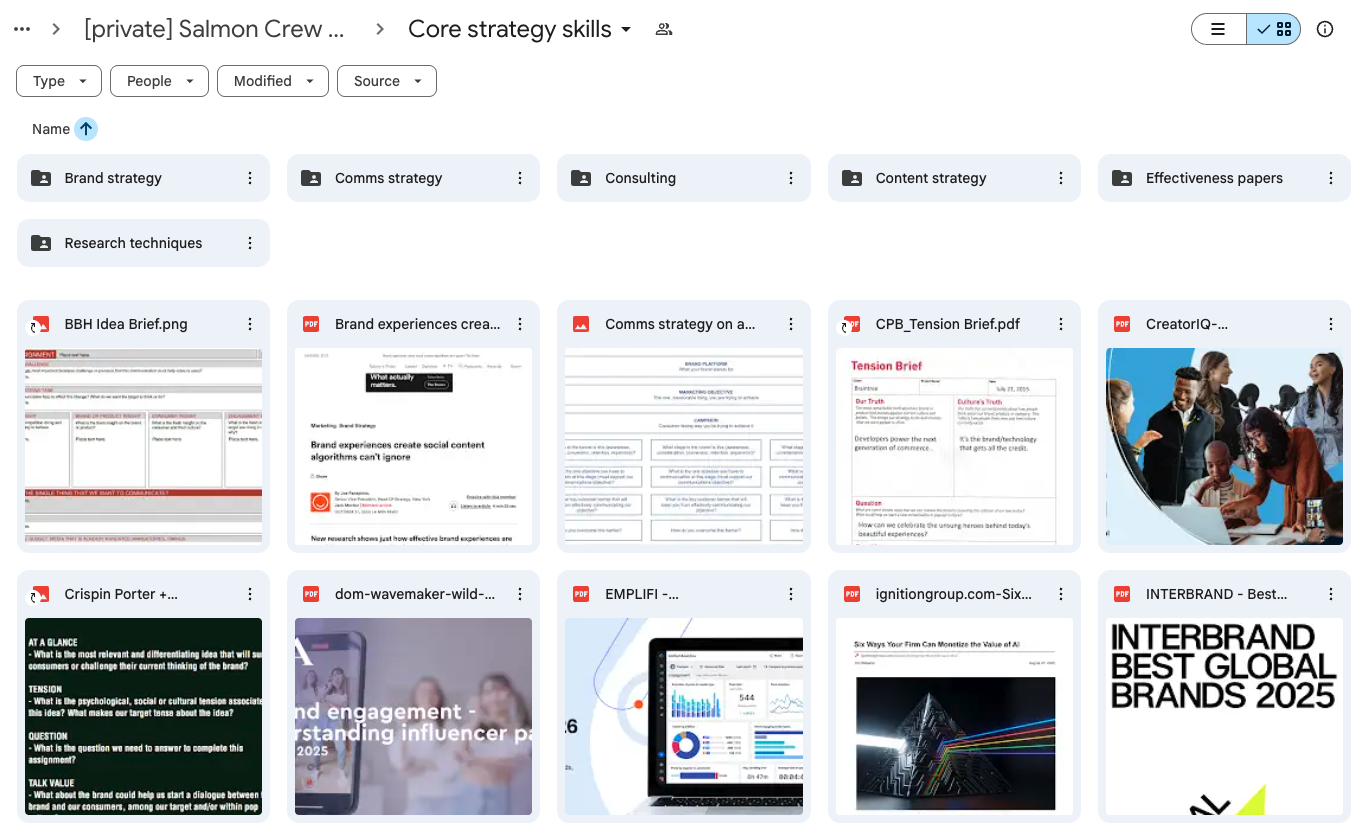Click the CPB_Tension Brief.pdf file name
The width and height of the screenshot is (1357, 832).
pyautogui.click(x=948, y=324)
